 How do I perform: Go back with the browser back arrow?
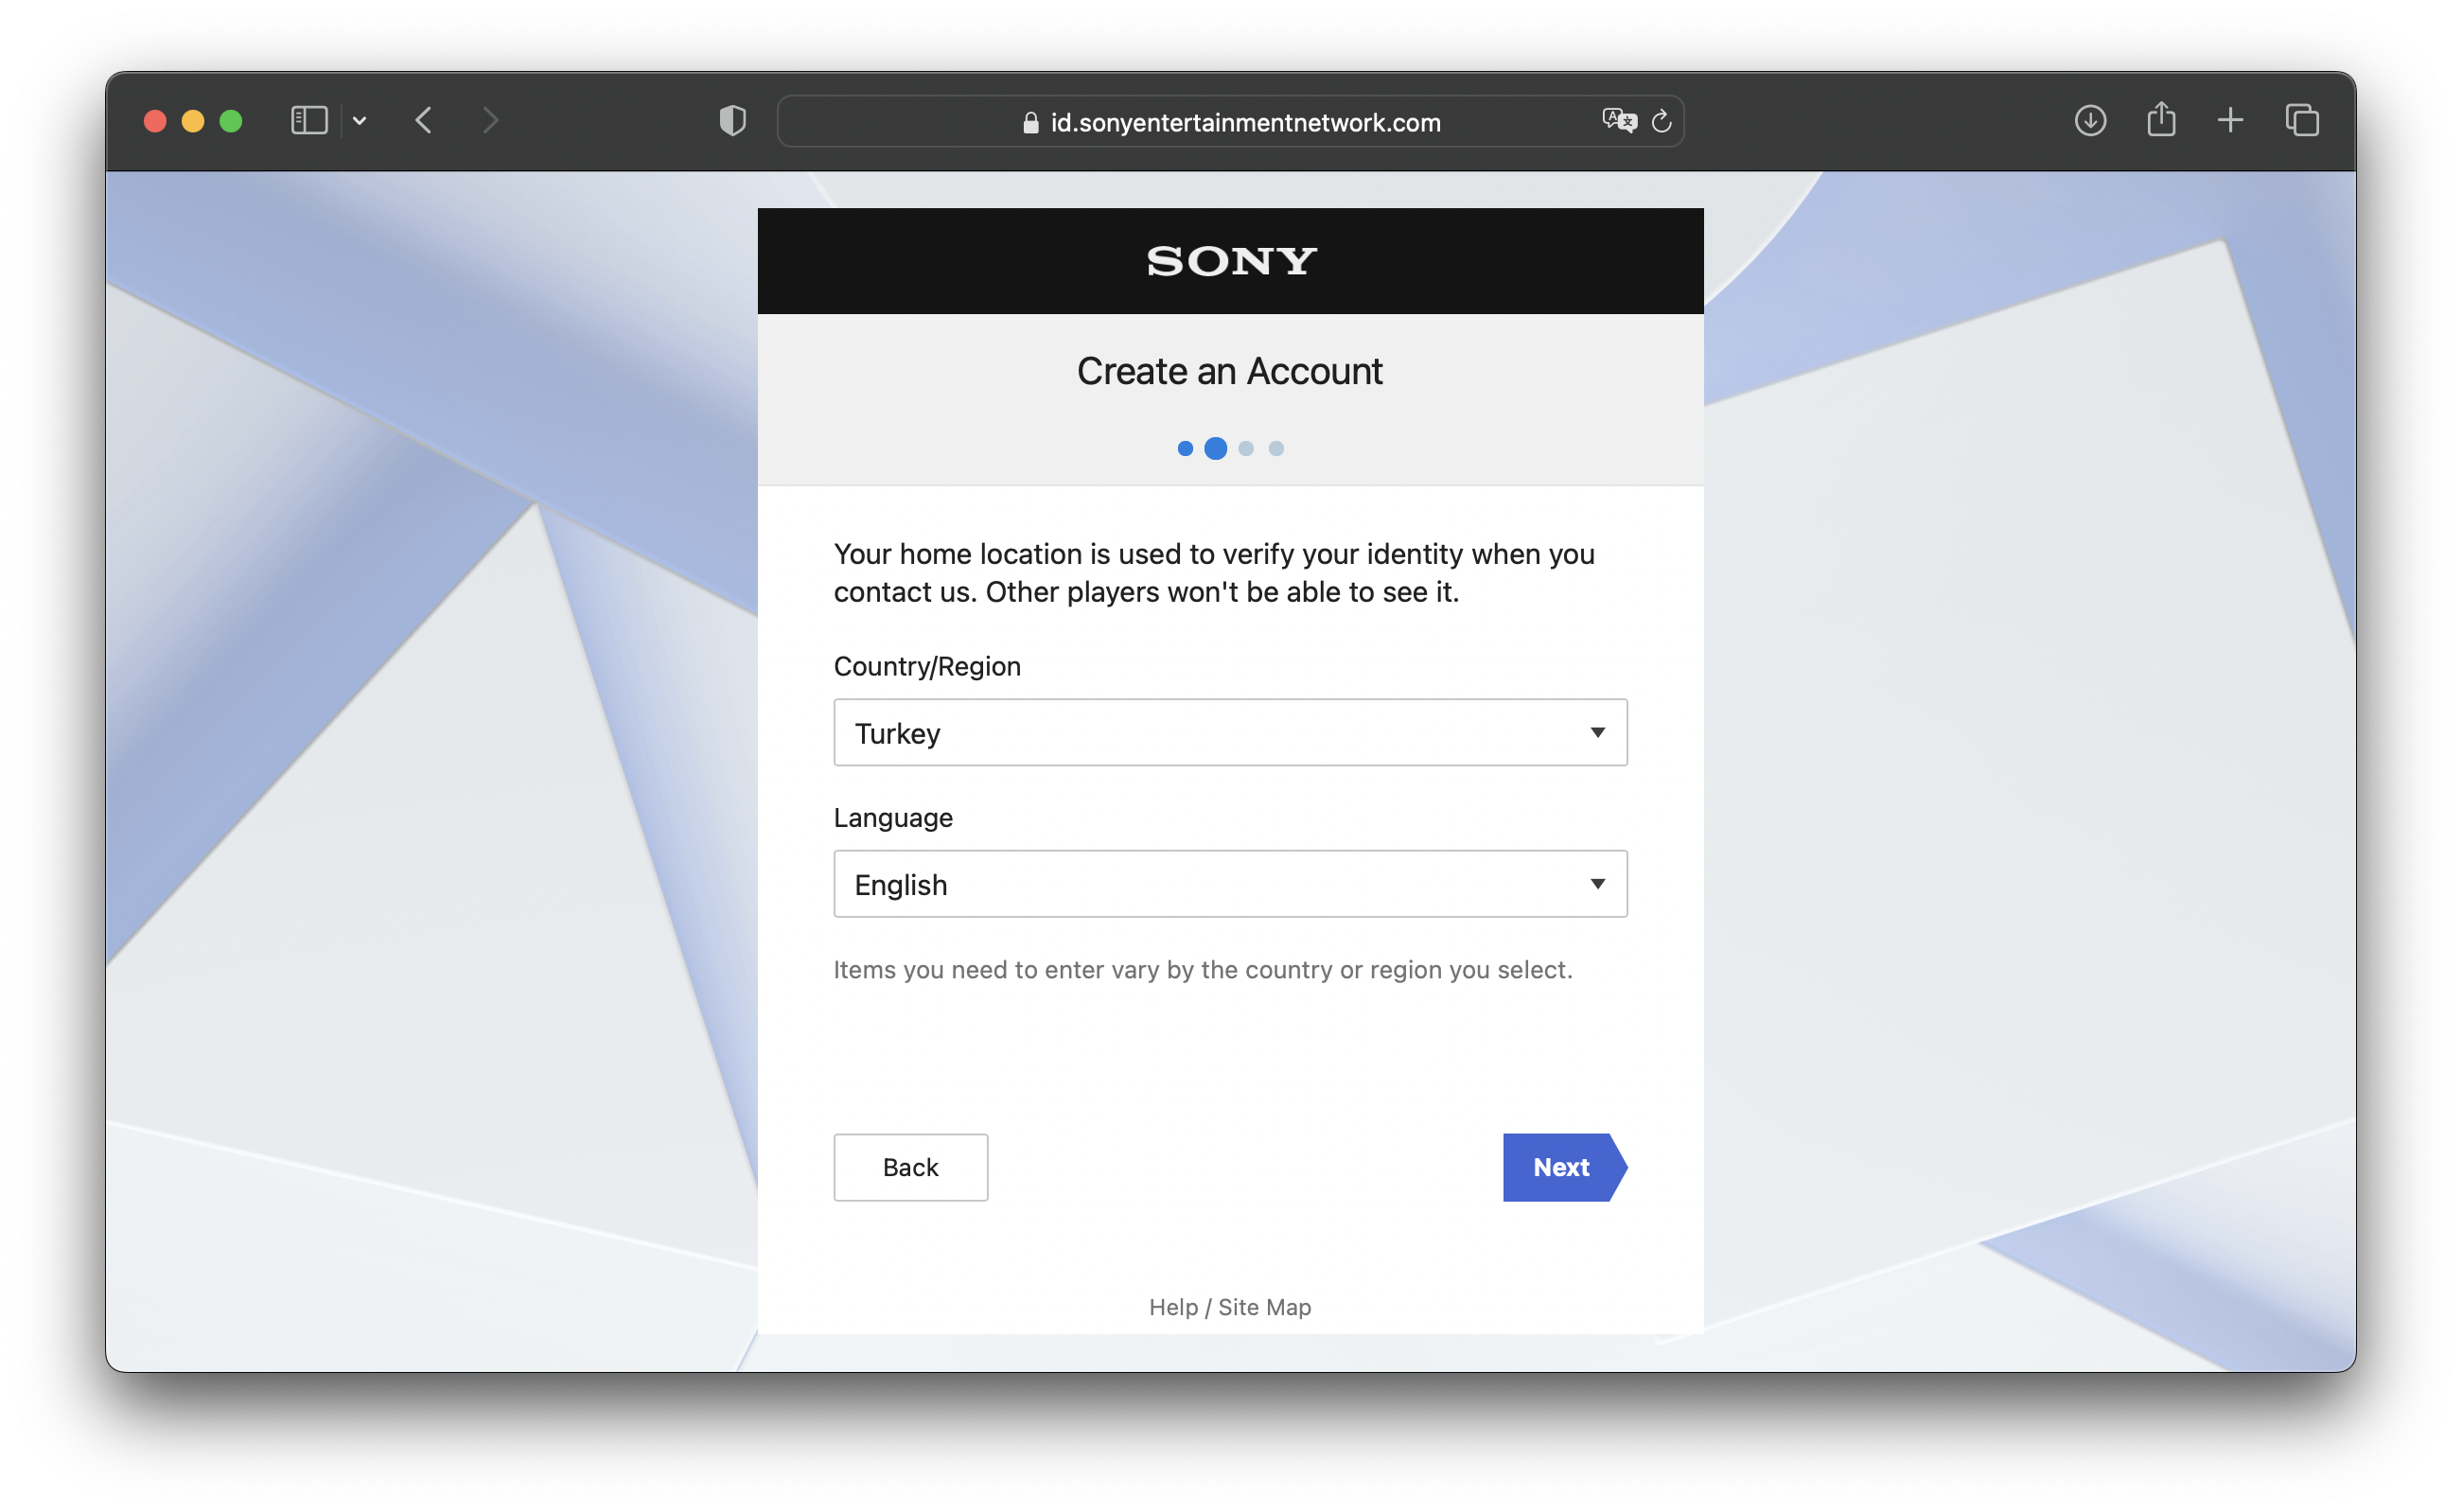pos(424,121)
